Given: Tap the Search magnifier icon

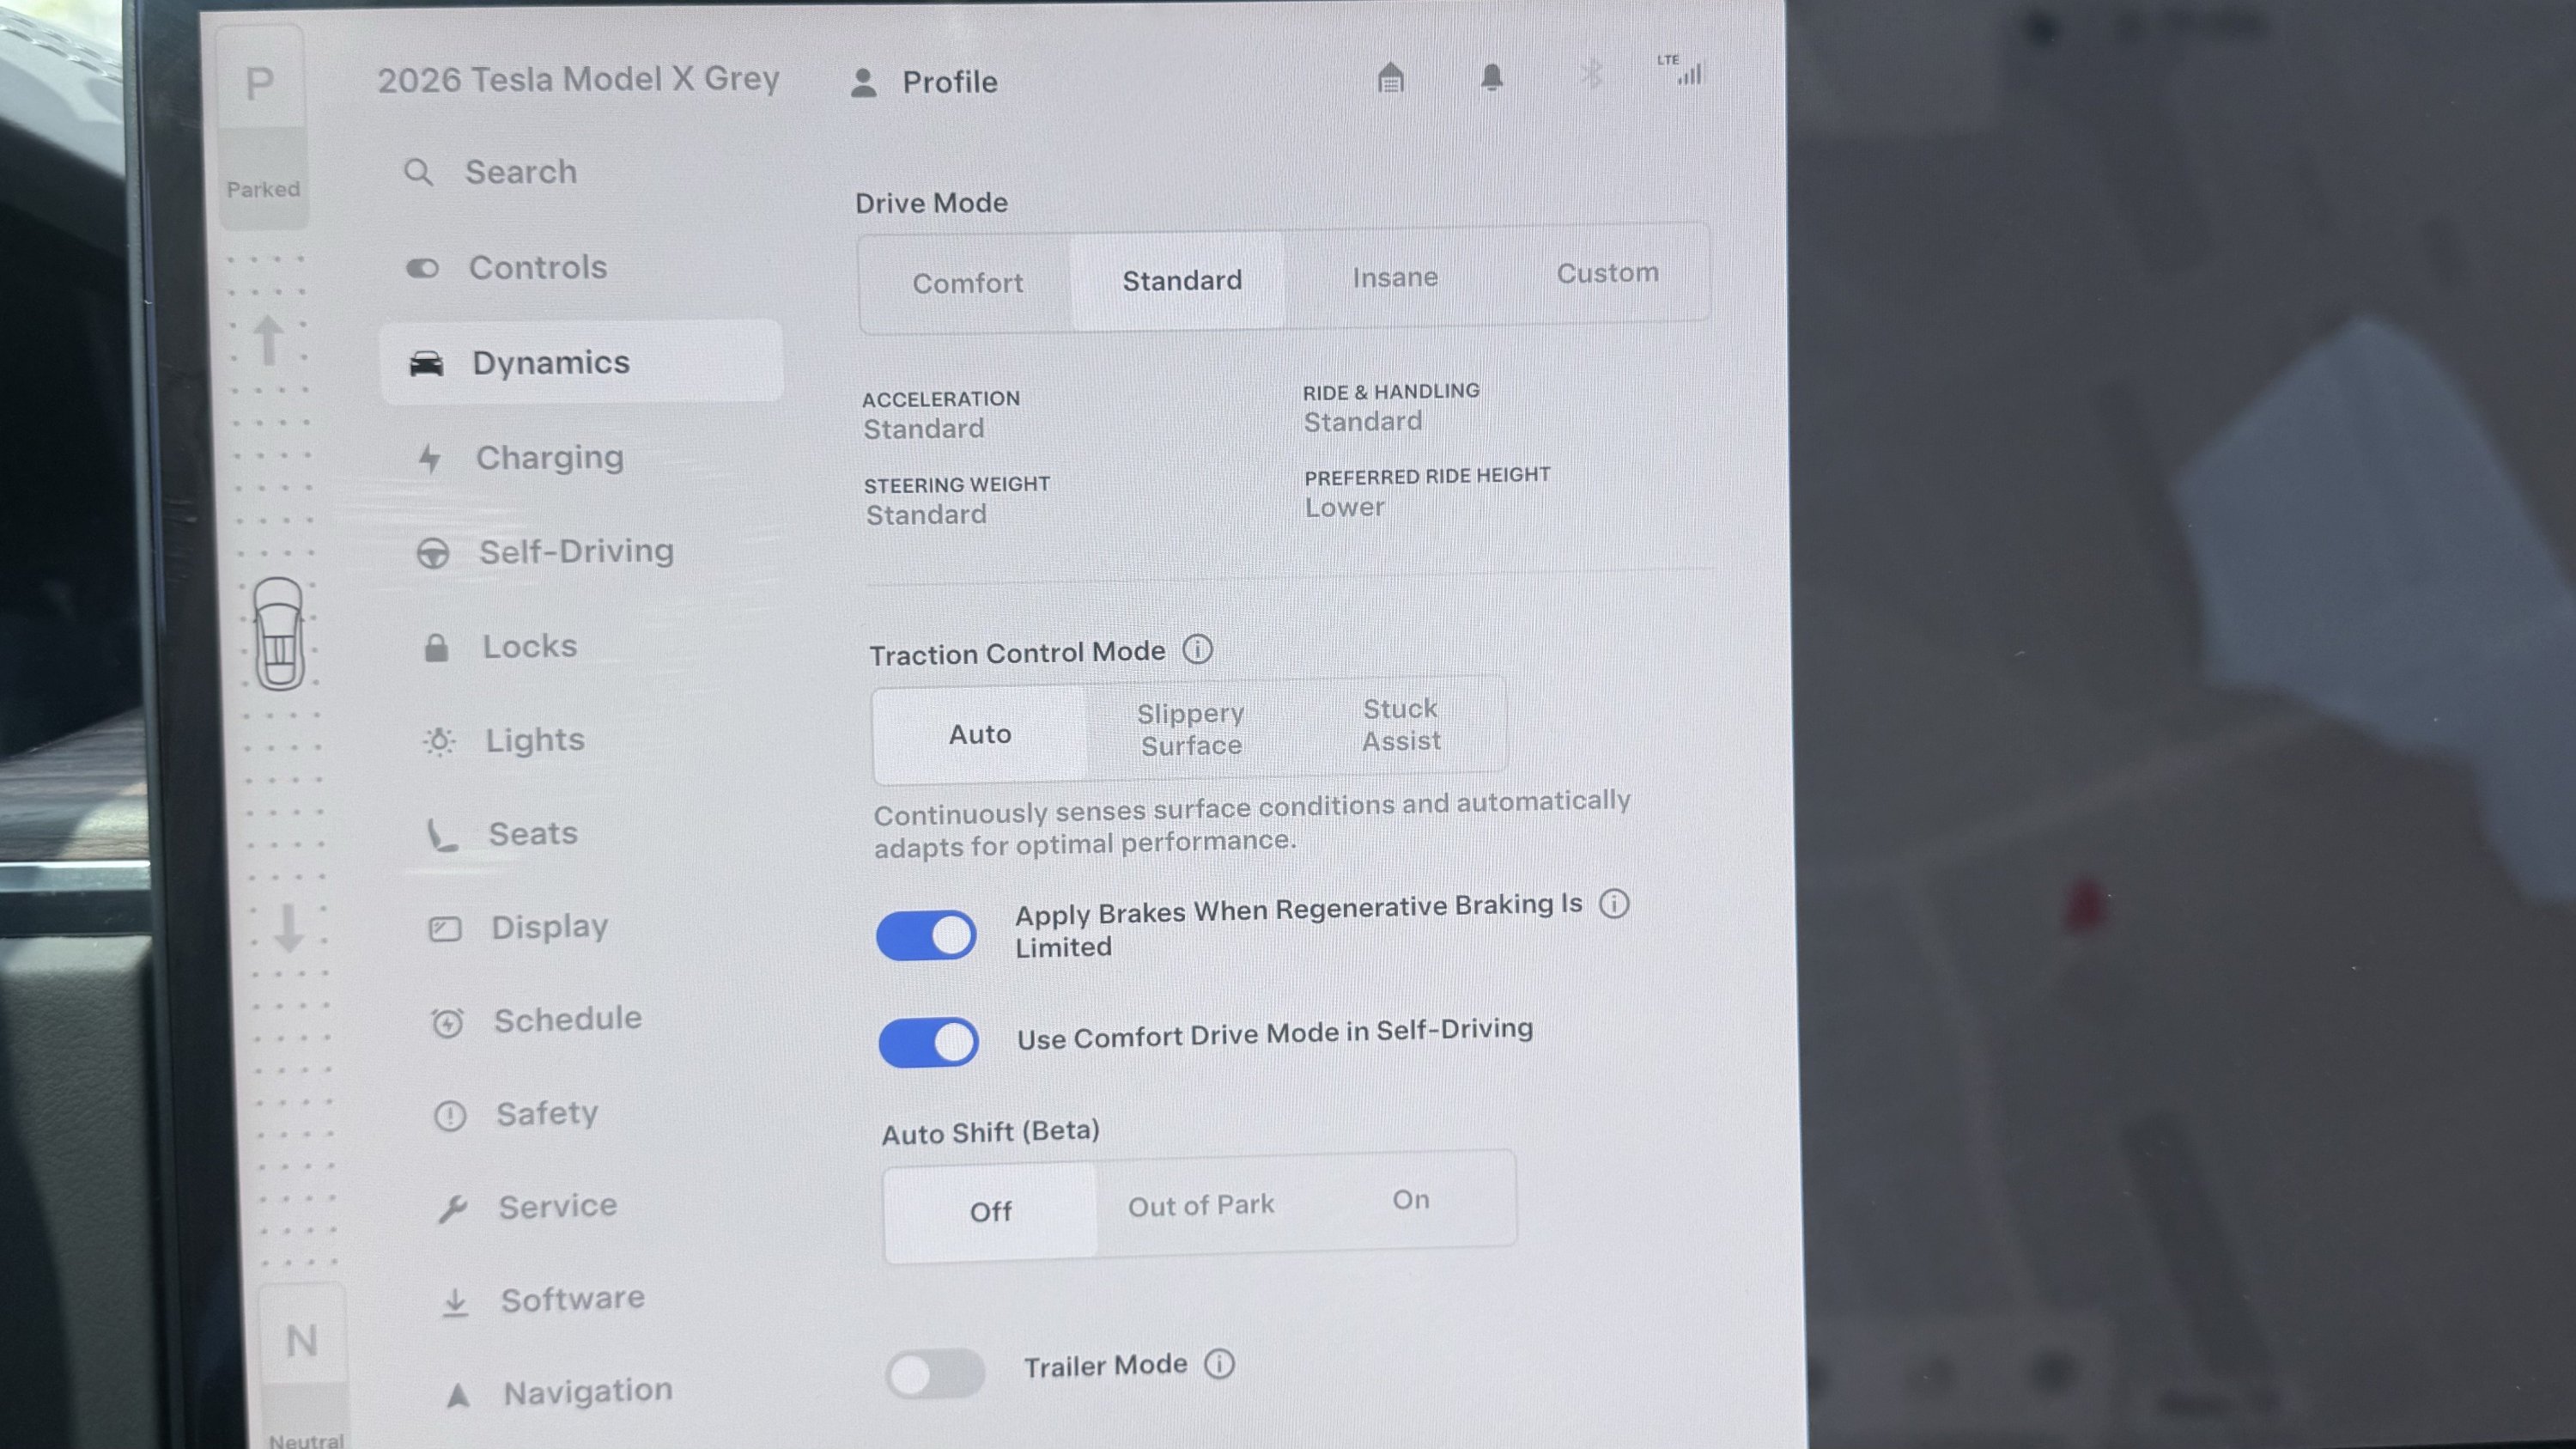Looking at the screenshot, I should pos(418,173).
